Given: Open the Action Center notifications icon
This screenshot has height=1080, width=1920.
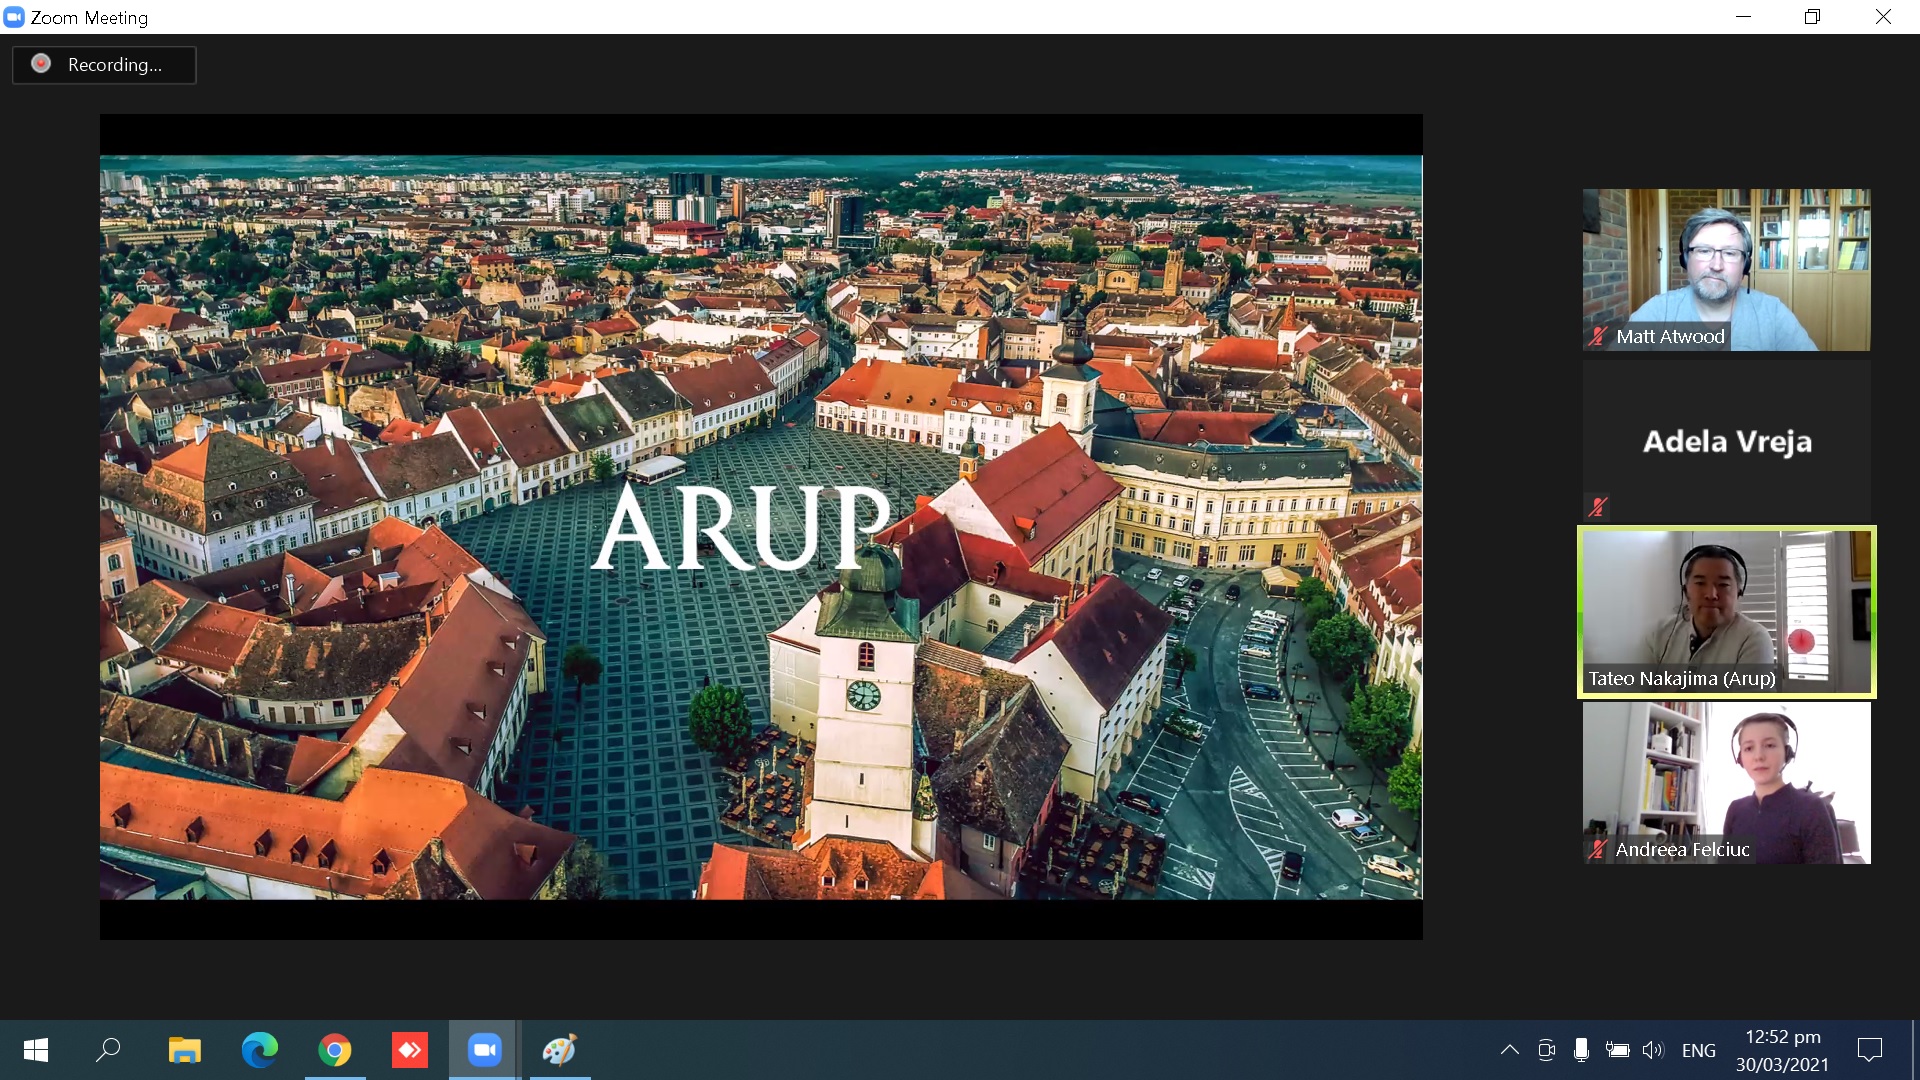Looking at the screenshot, I should pyautogui.click(x=1869, y=1050).
